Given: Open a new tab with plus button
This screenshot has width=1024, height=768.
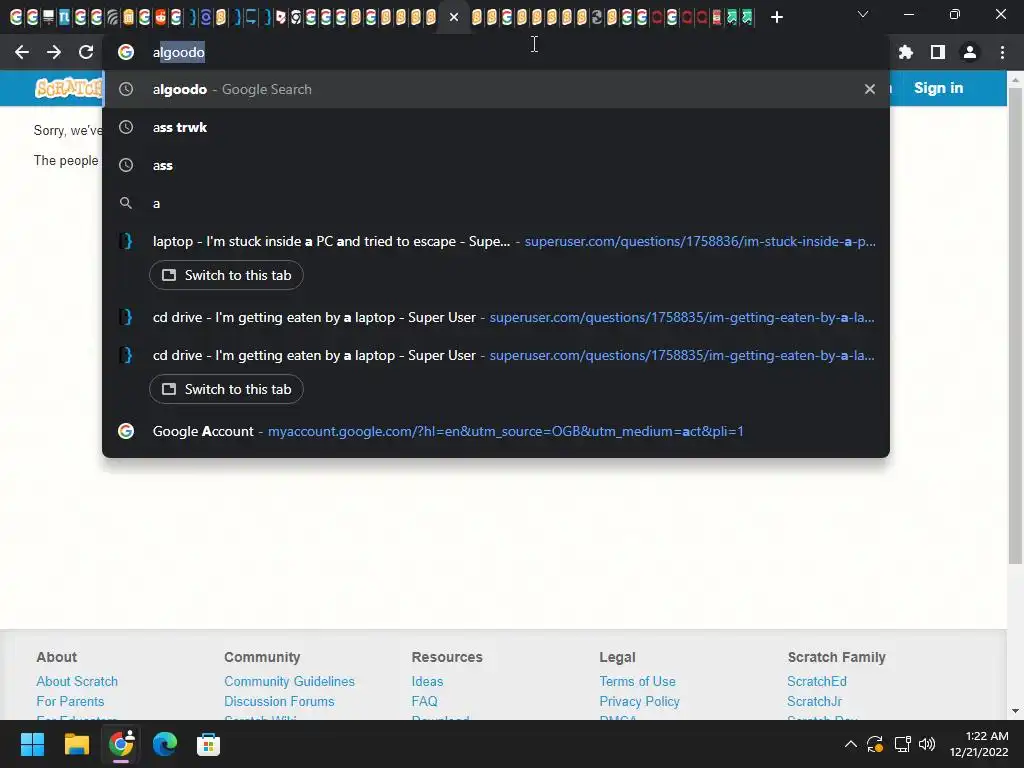Looking at the screenshot, I should [x=776, y=17].
